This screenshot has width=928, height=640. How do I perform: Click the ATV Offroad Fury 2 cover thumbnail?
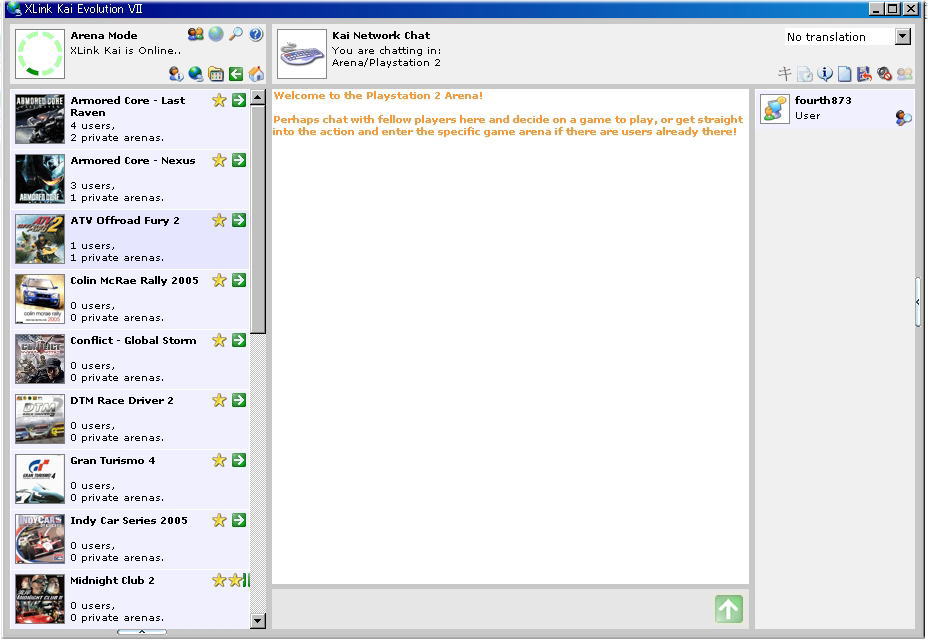40,239
